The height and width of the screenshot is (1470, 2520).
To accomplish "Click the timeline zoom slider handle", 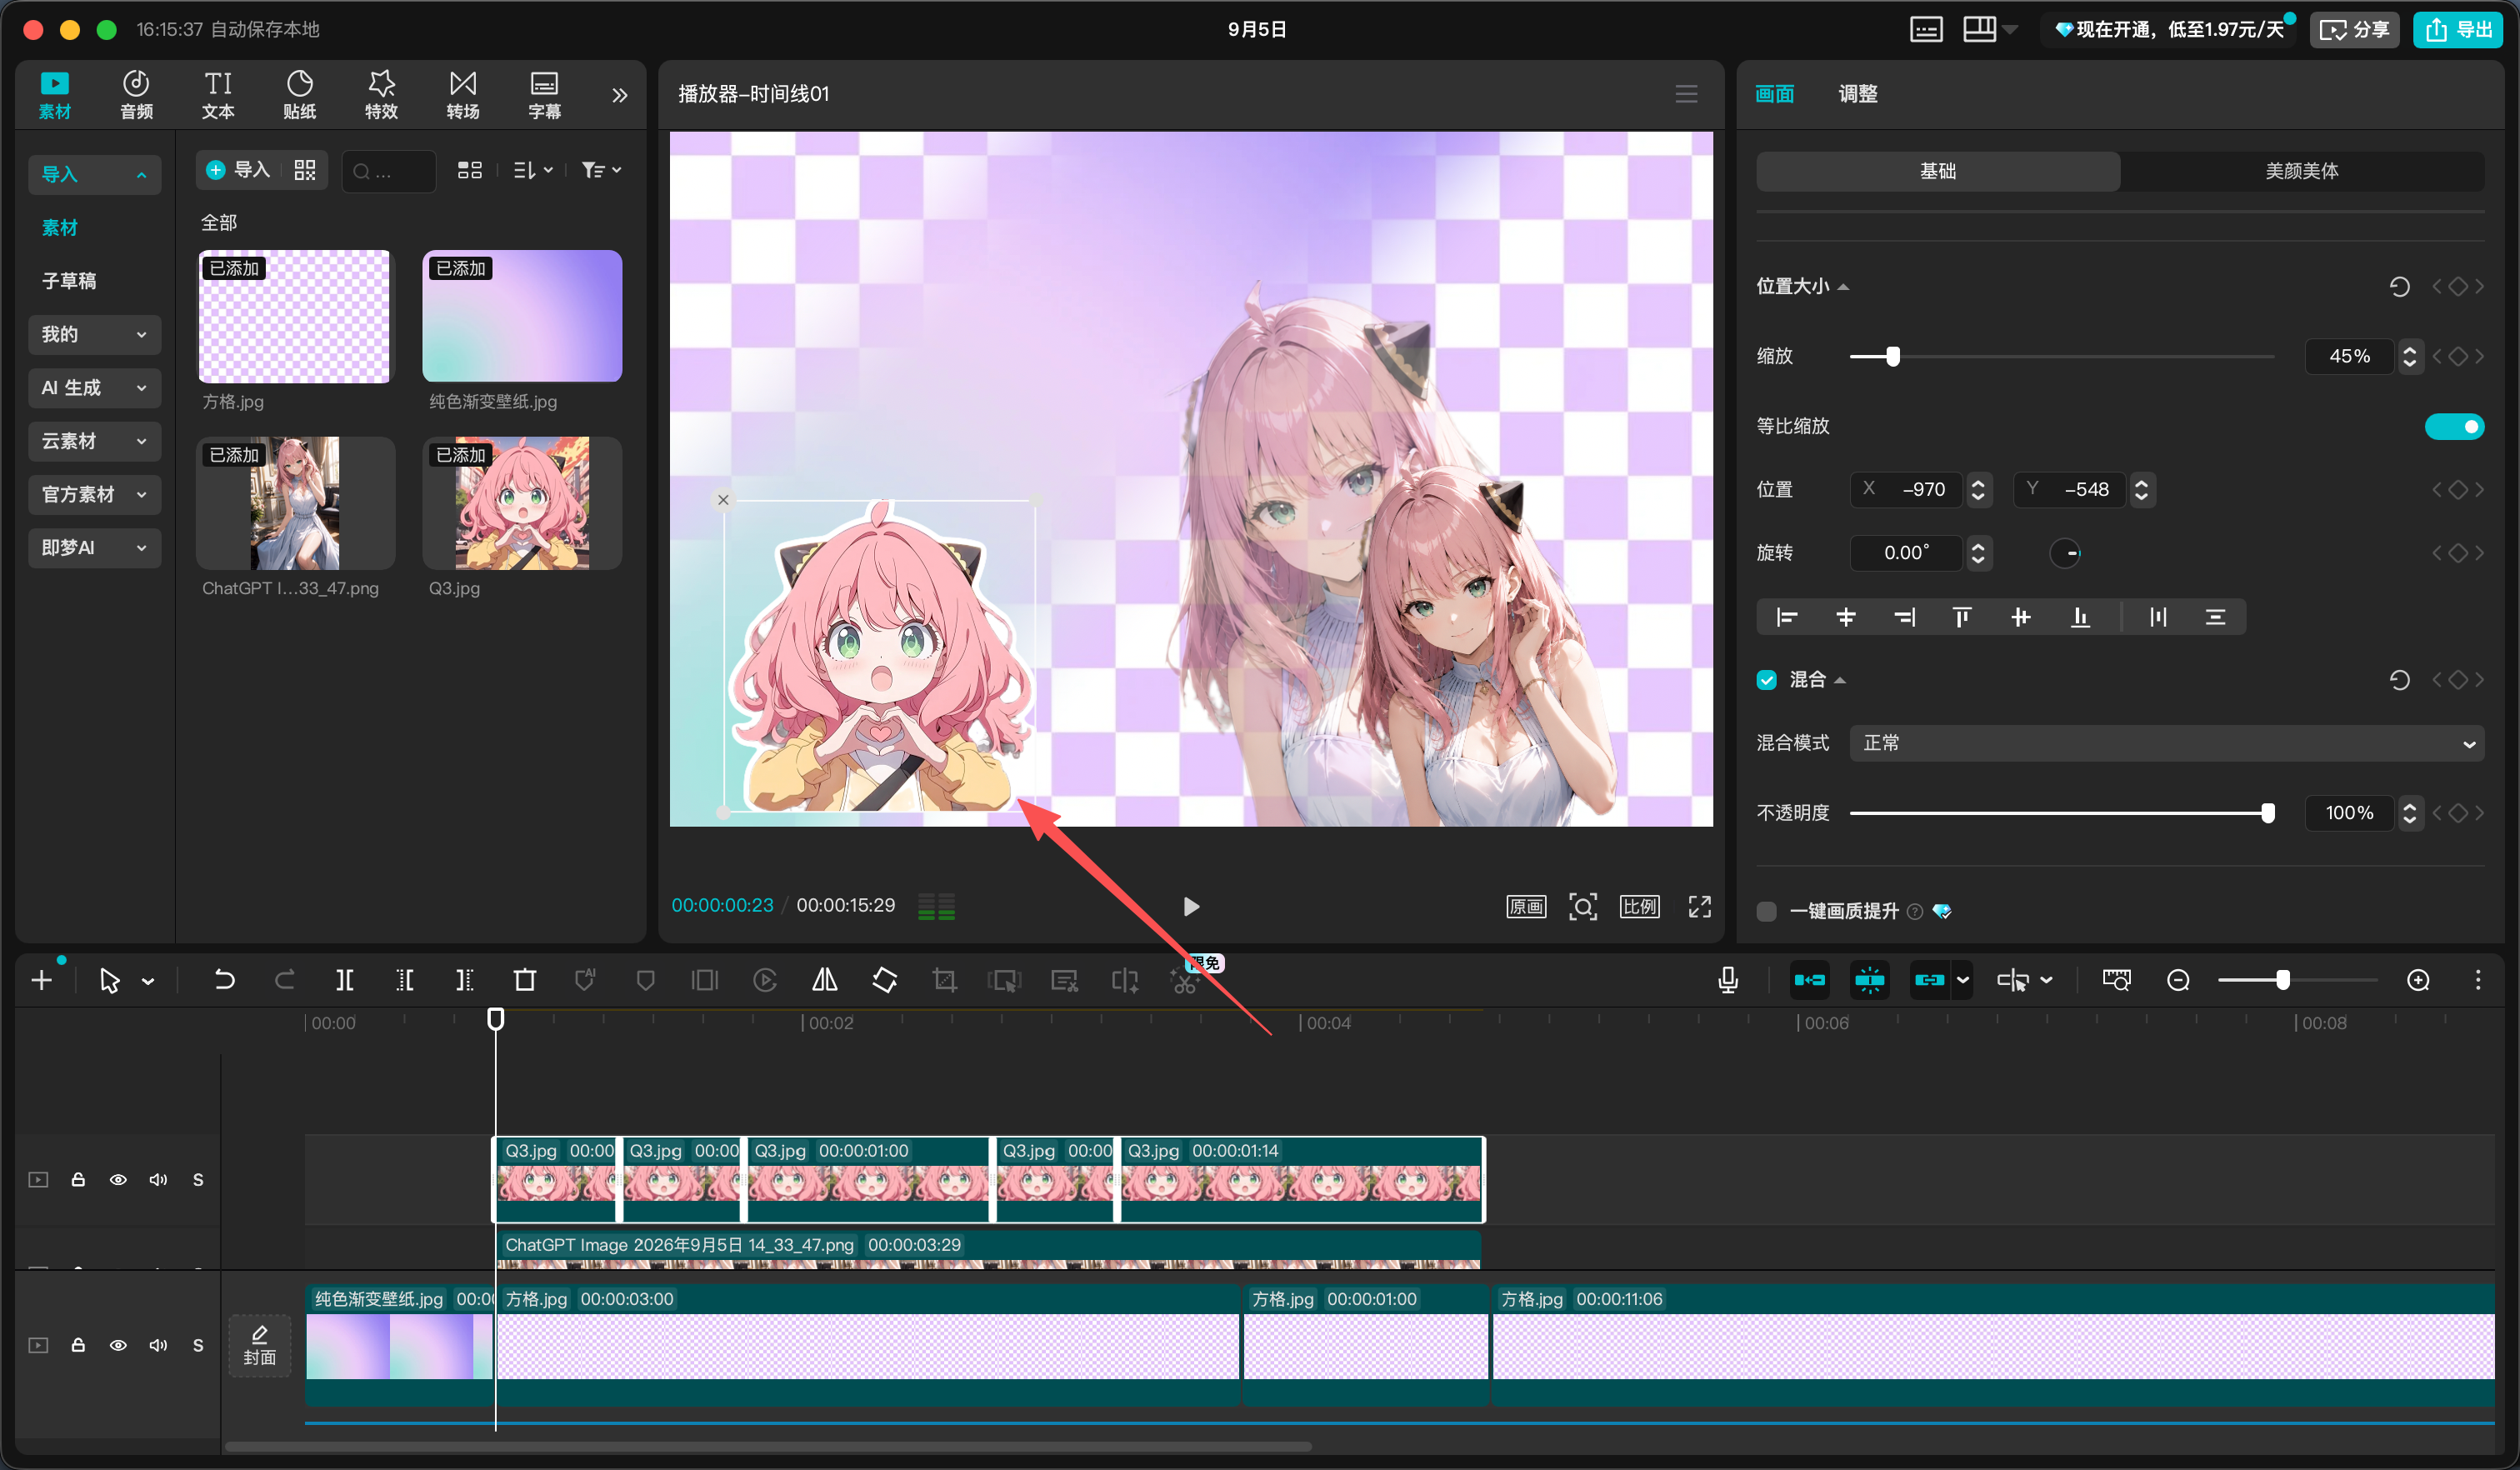I will [2282, 980].
